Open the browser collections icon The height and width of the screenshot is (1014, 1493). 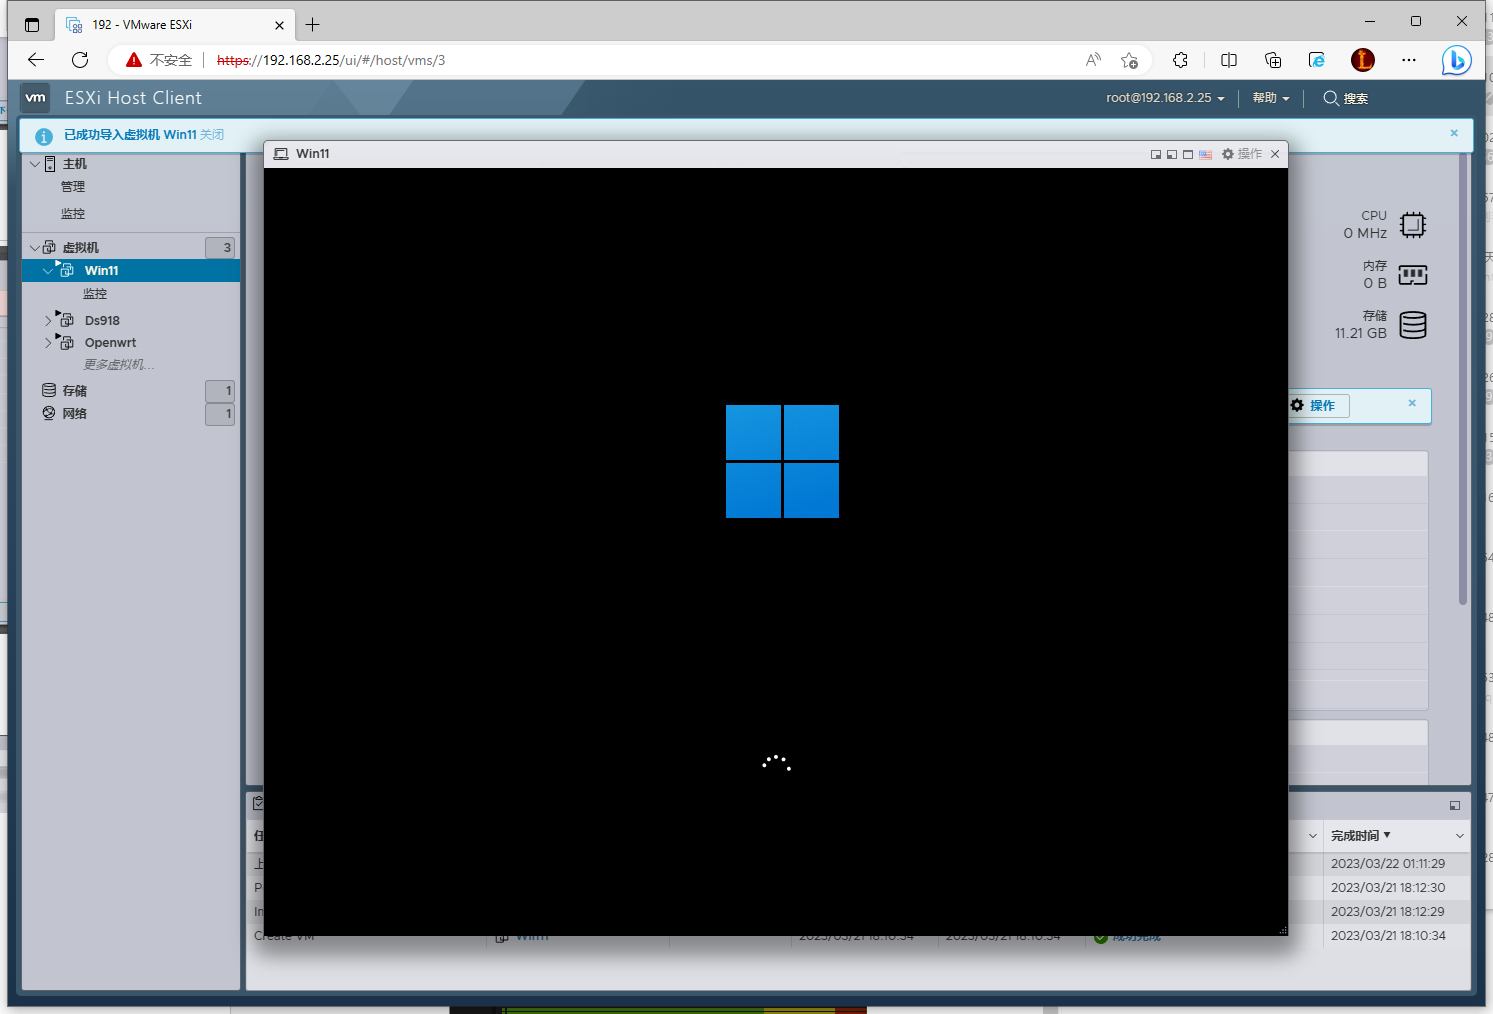point(1273,60)
